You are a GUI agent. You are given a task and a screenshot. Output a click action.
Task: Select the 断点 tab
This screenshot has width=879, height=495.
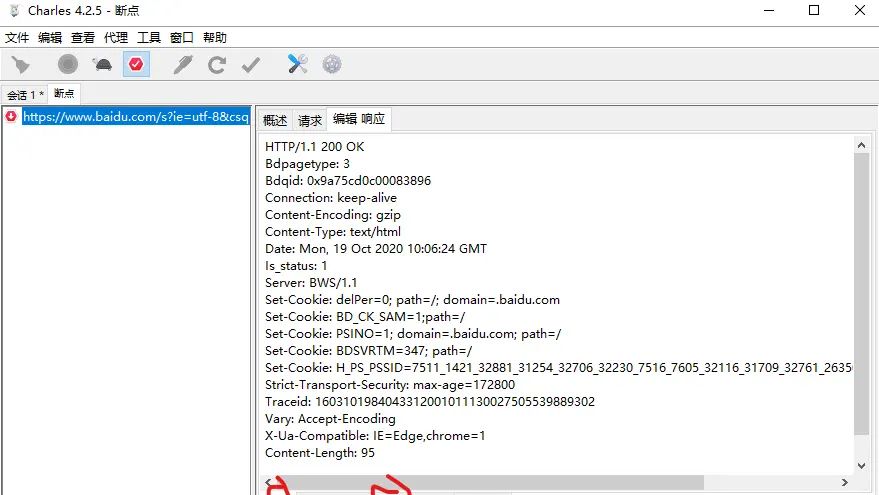64,94
